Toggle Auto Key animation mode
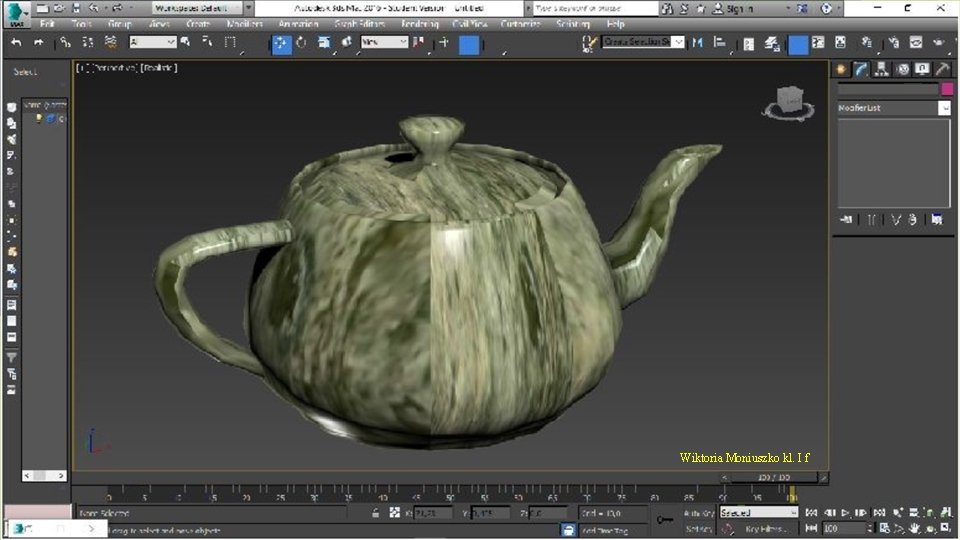Screen dimensions: 960x540 pyautogui.click(x=698, y=513)
